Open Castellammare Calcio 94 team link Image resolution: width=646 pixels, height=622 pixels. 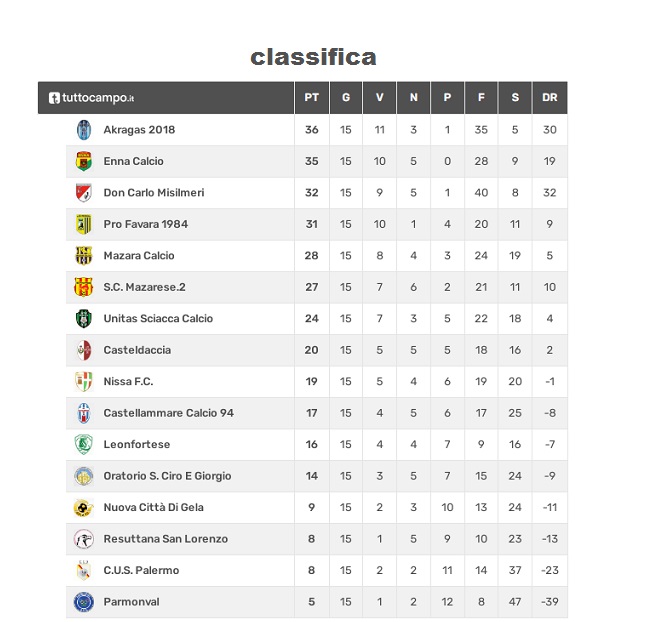tap(169, 413)
